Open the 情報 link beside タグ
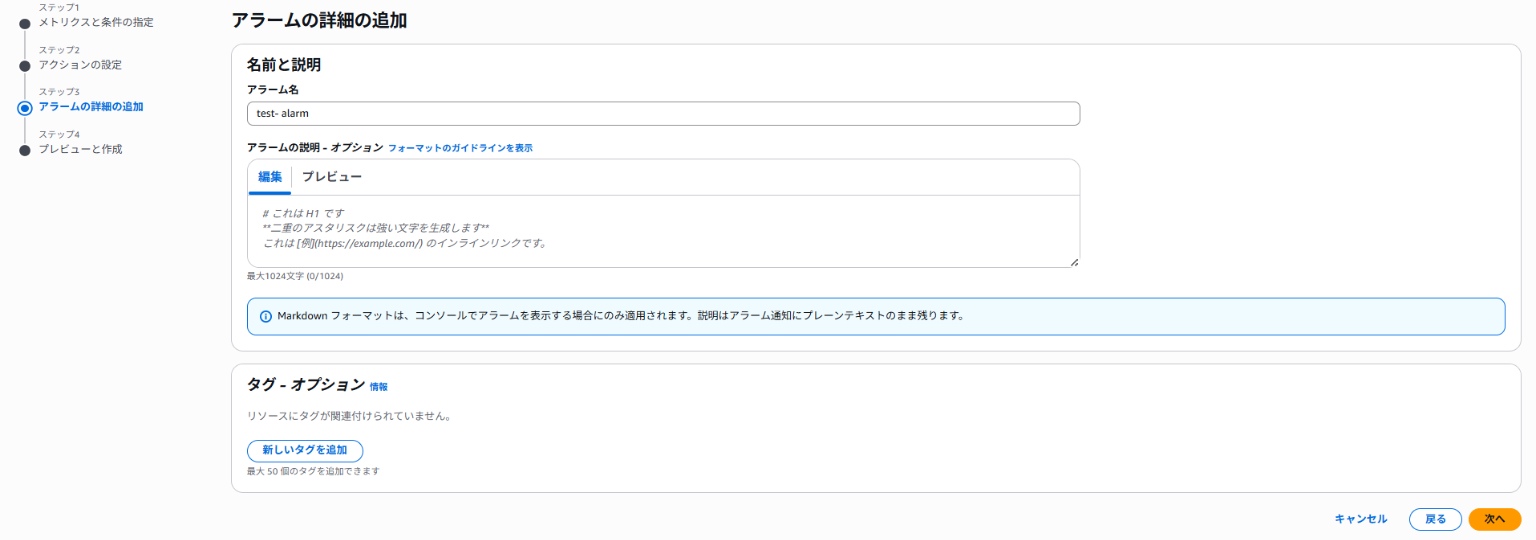Image resolution: width=1536 pixels, height=540 pixels. (379, 387)
